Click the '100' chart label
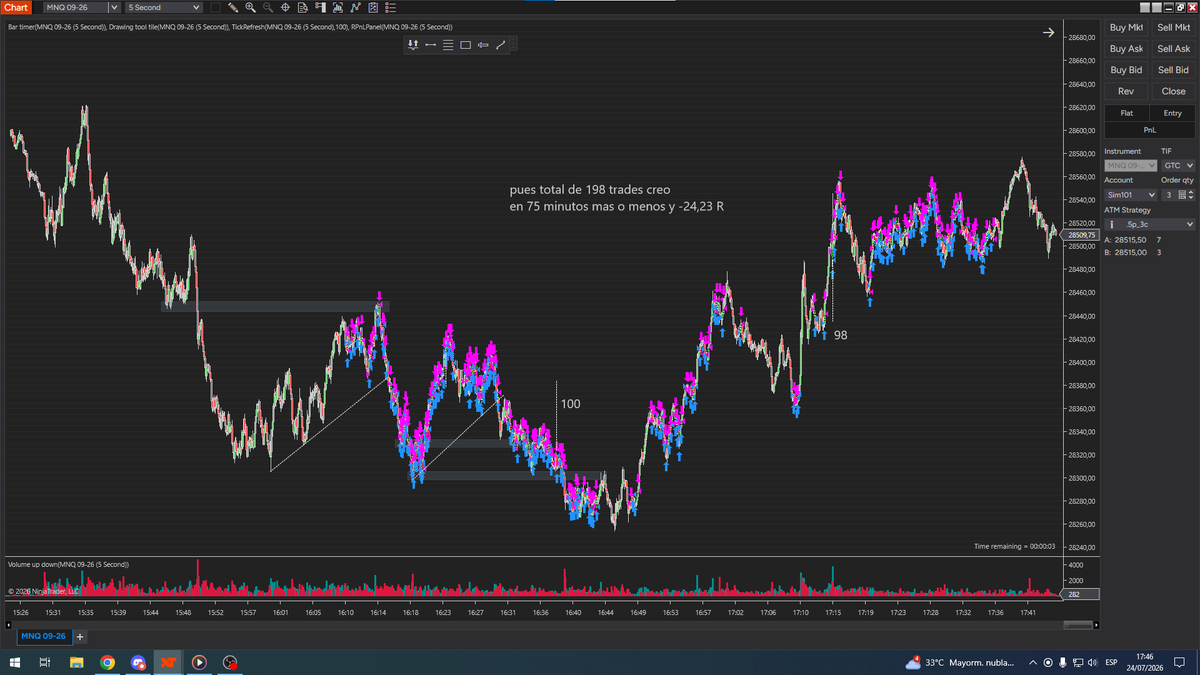Viewport: 1200px width, 675px height. coord(570,404)
